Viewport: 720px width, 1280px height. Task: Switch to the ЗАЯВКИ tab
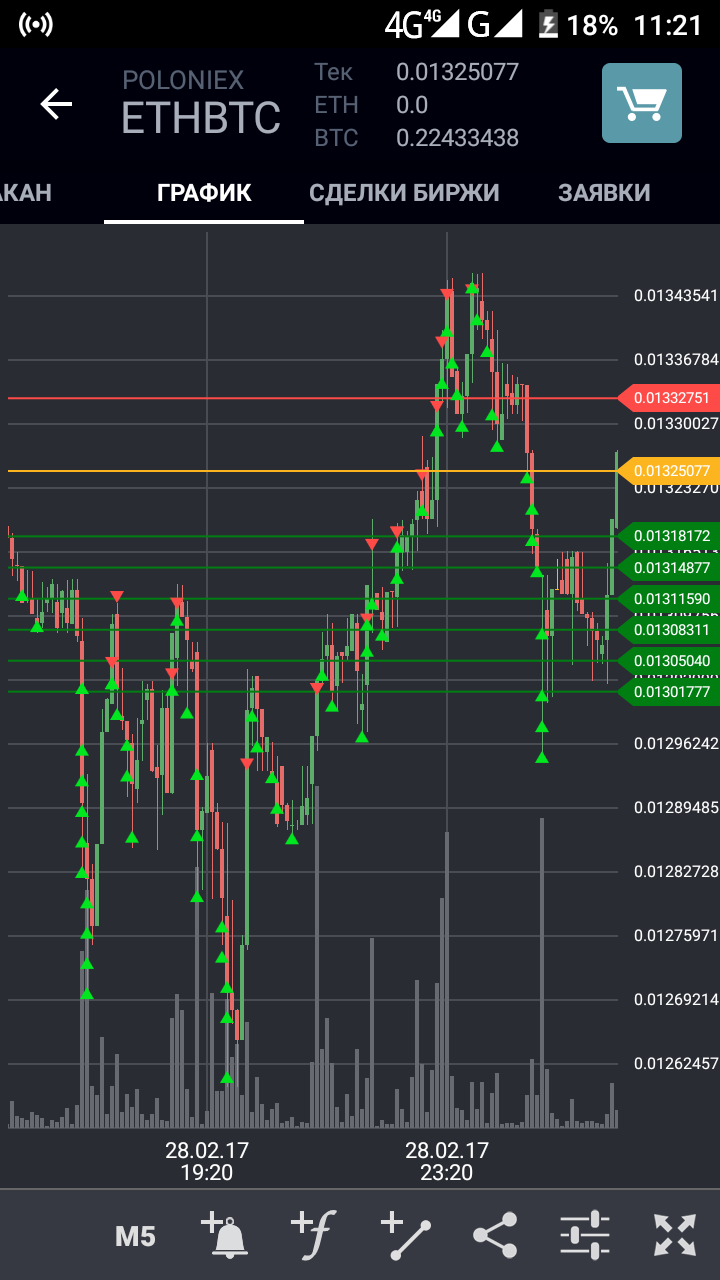pyautogui.click(x=604, y=193)
